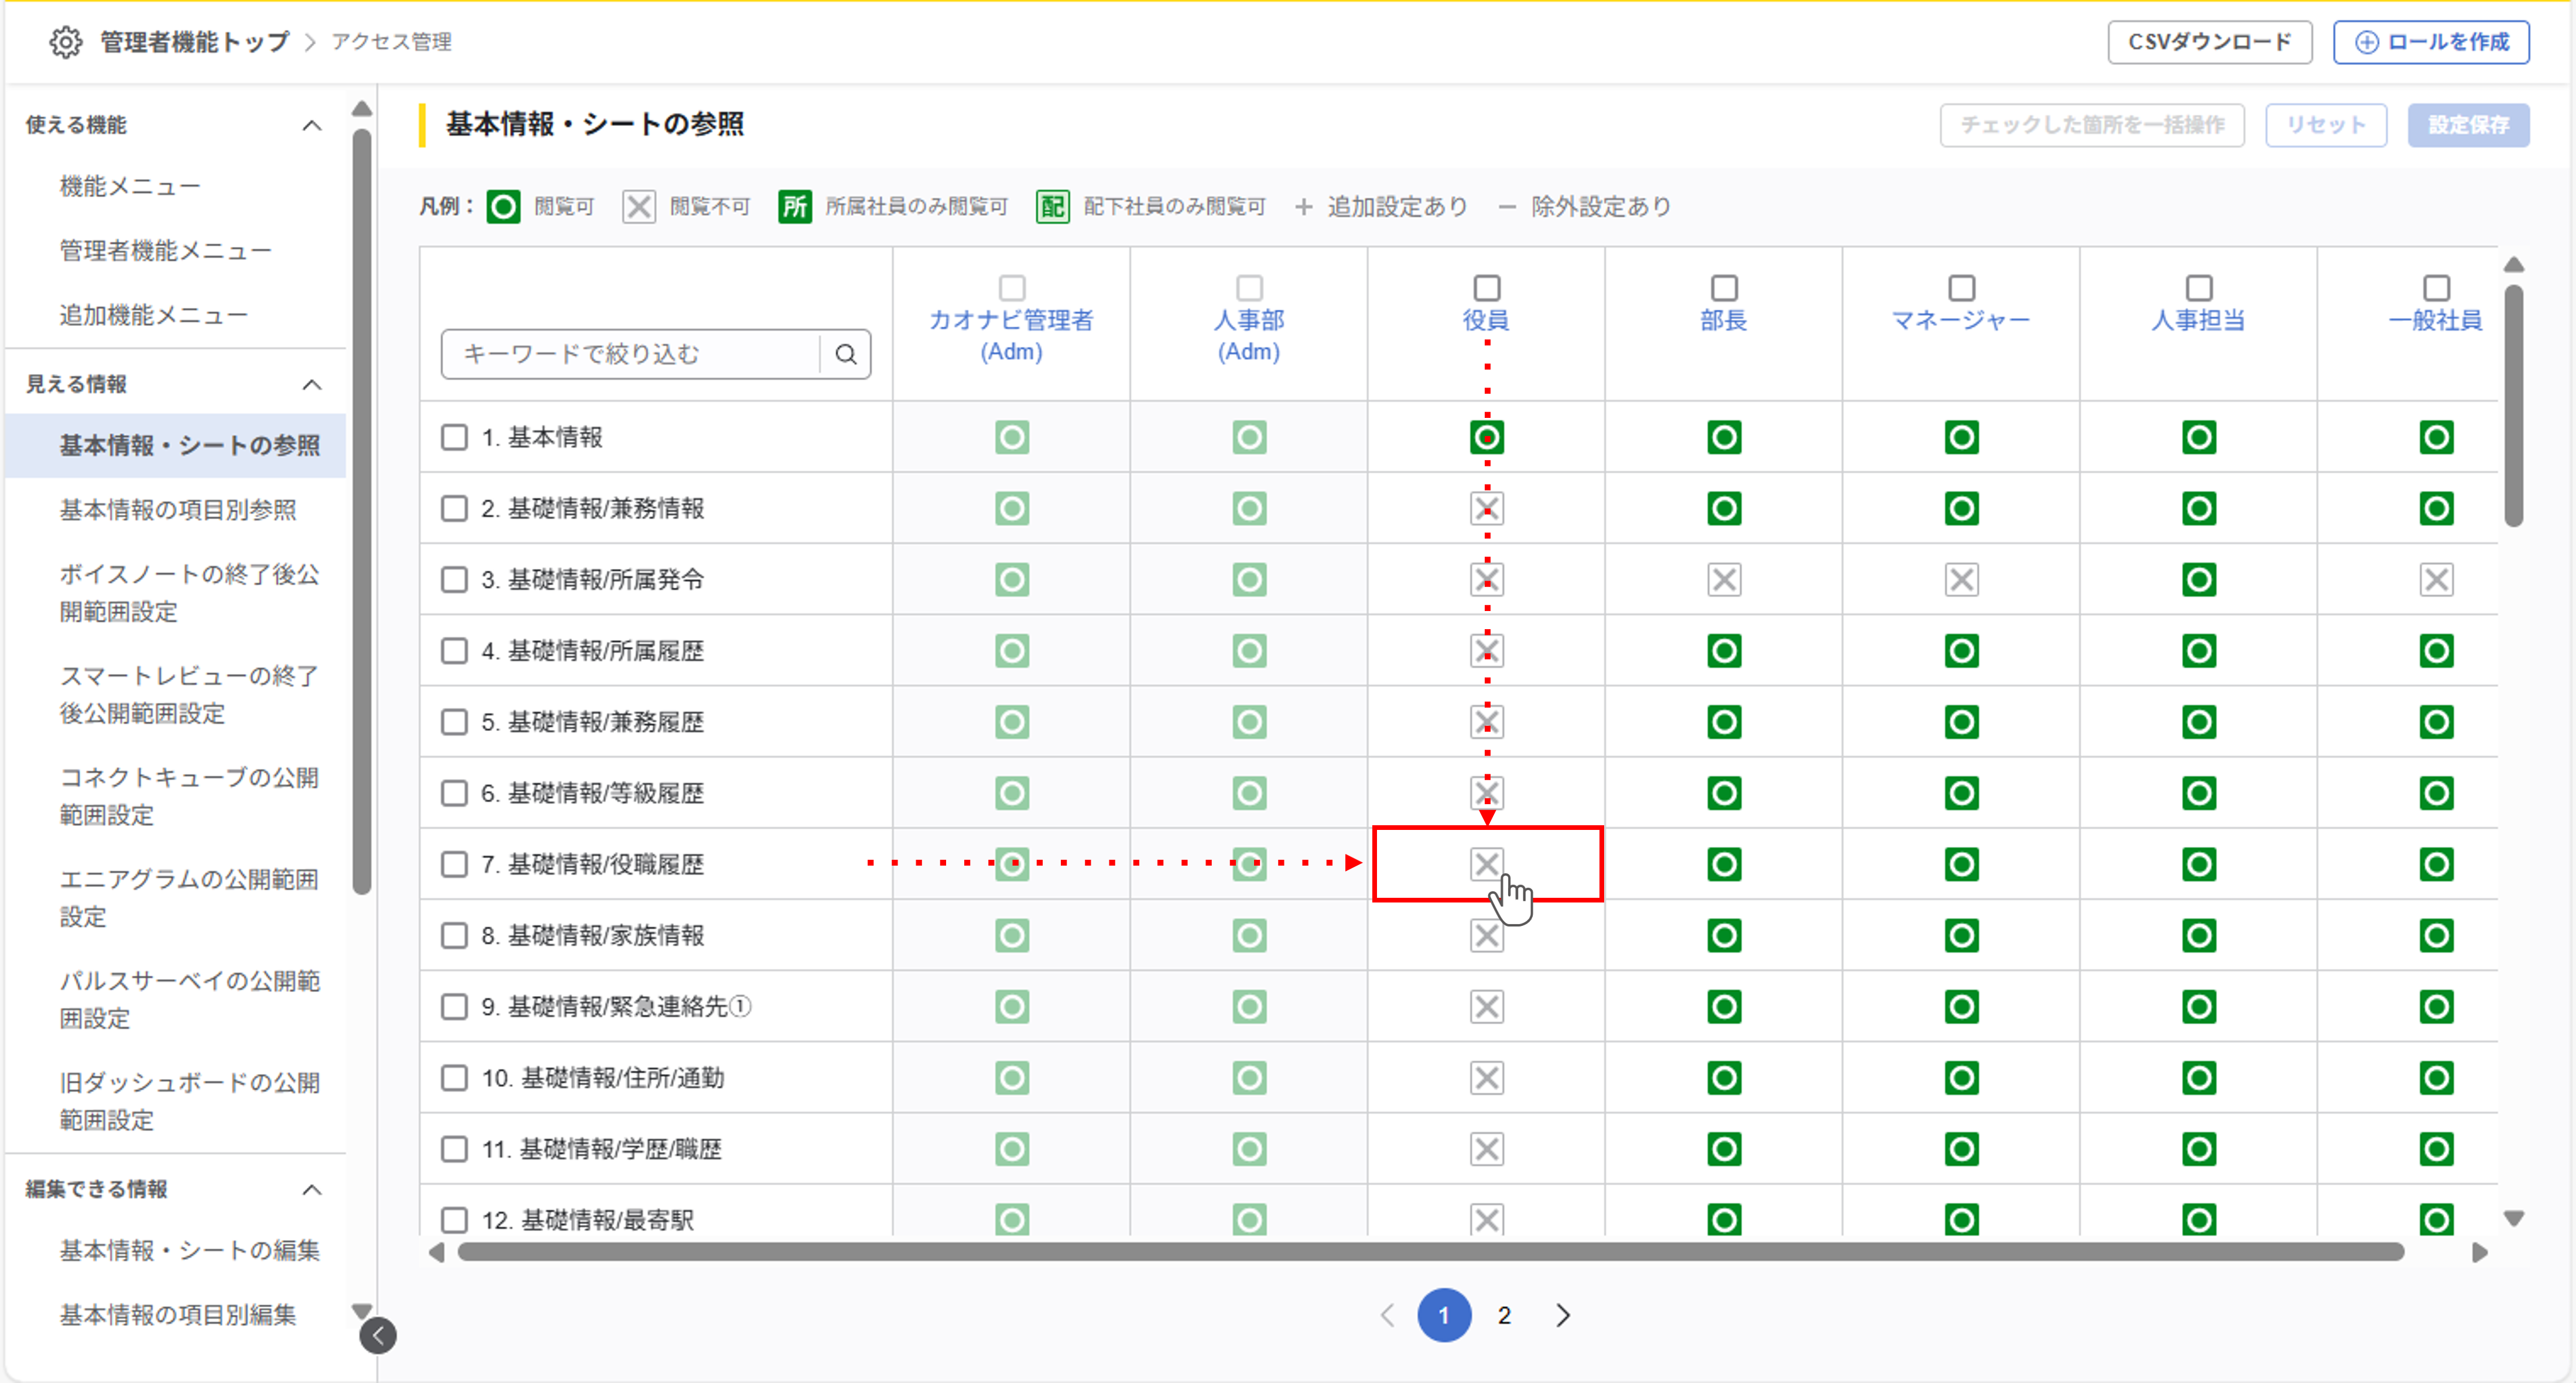2576x1383 pixels.
Task: Click the X icon for 所属発令 under 部長
Action: 1724,580
